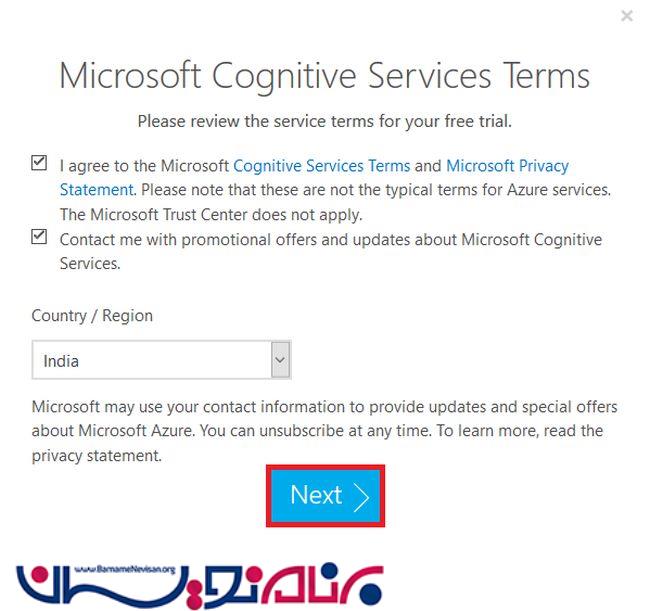Click the 'privacy statement.' text ending the paragraph
650x611 pixels.
tap(97, 456)
